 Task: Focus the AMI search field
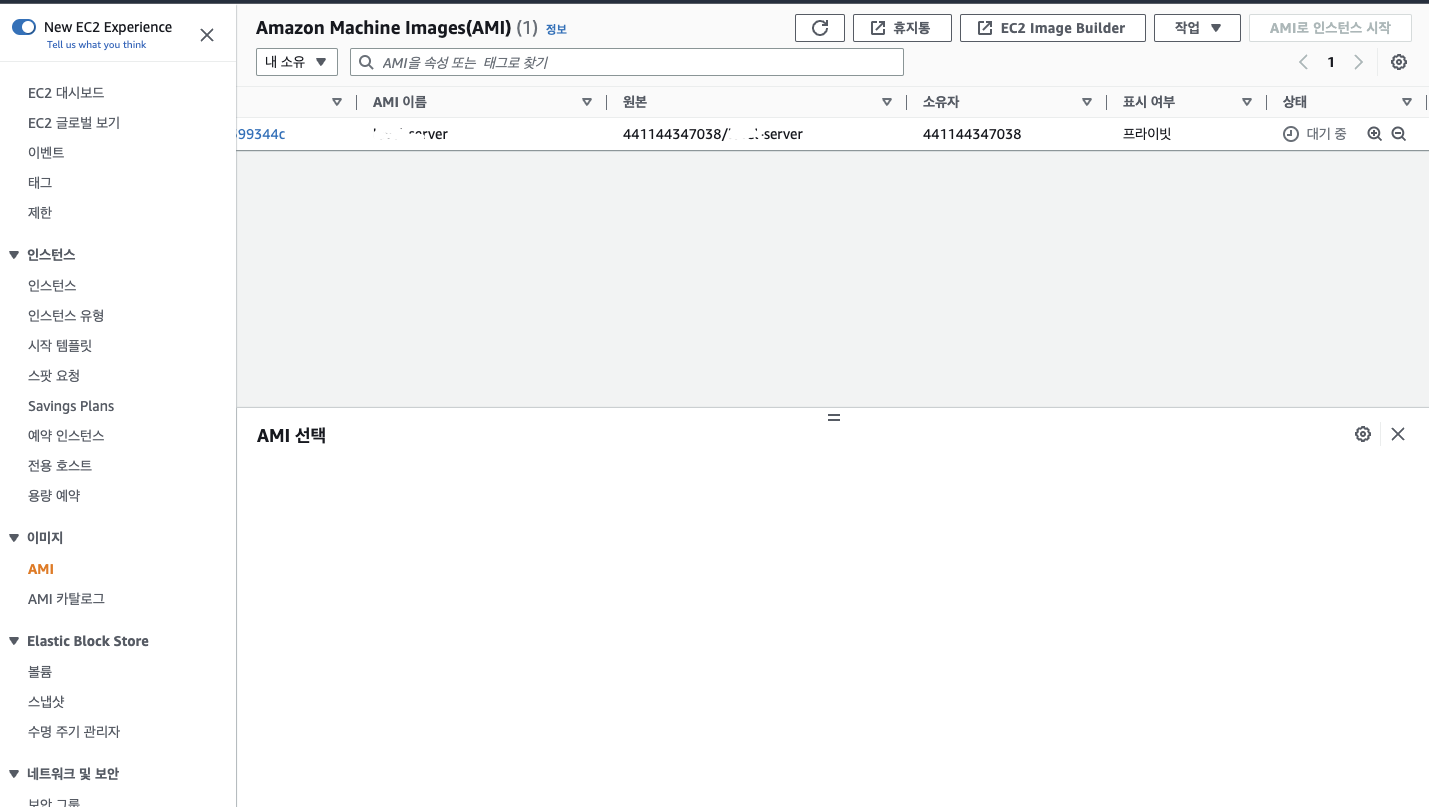(x=627, y=62)
